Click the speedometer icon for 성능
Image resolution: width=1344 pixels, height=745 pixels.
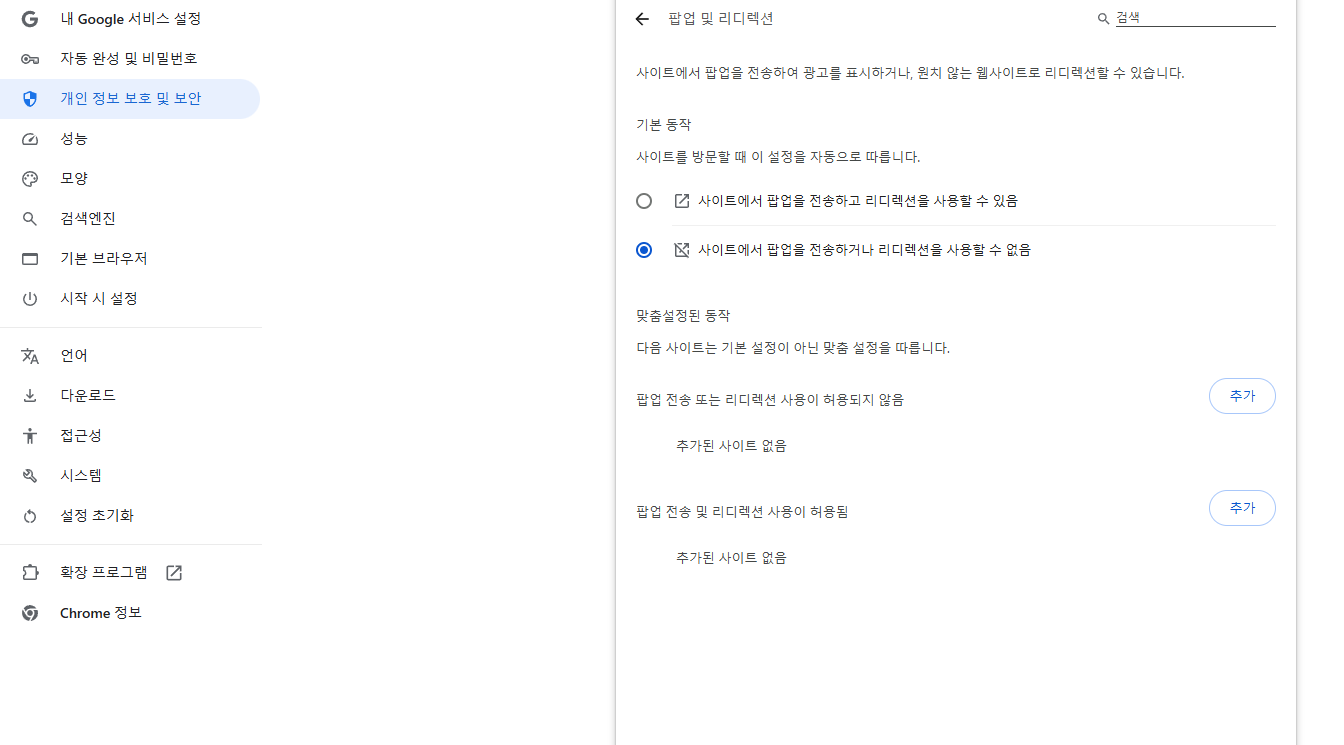pos(30,139)
